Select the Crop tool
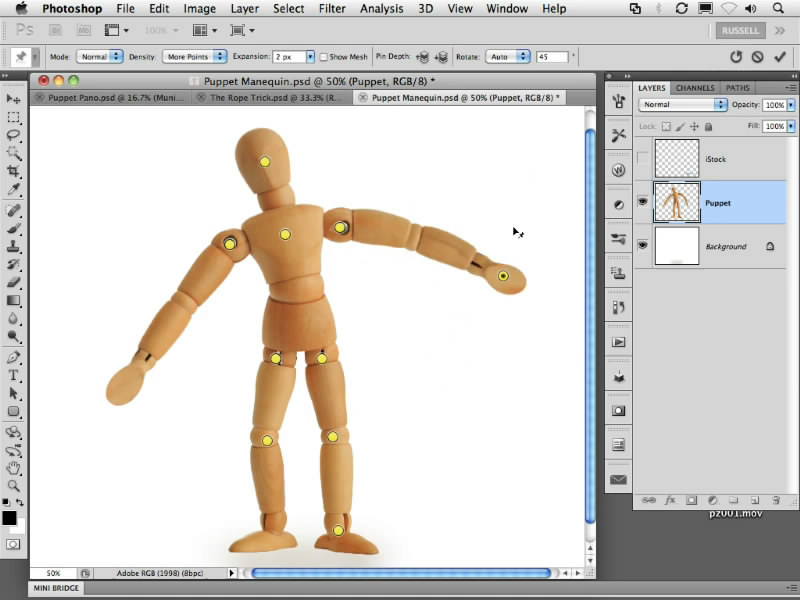Screen dimensions: 800x600 [14, 172]
